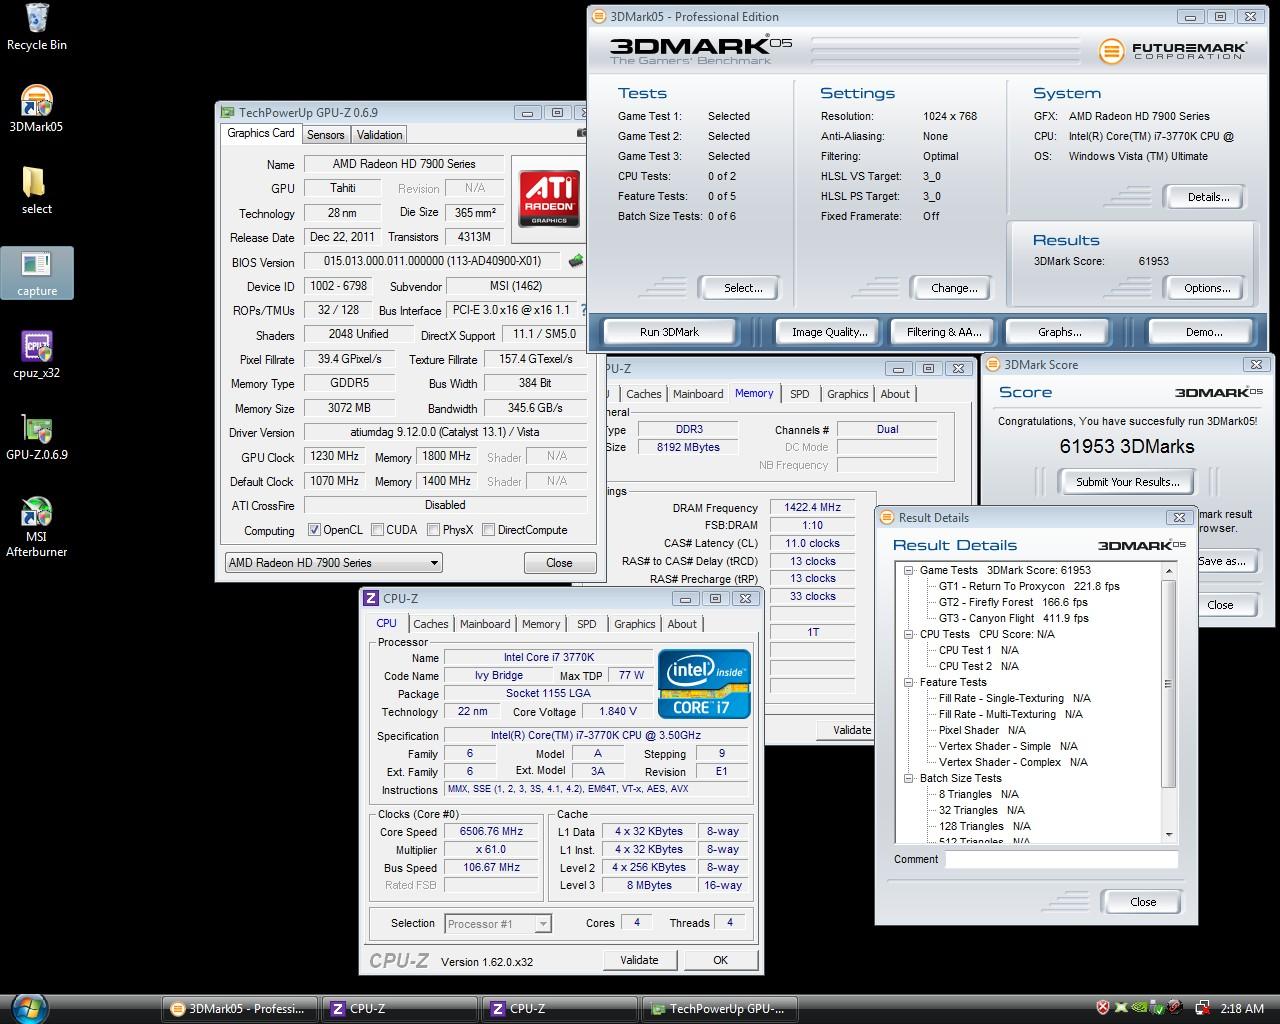Image resolution: width=1280 pixels, height=1024 pixels.
Task: Open the GPU selection dropdown in GPU-Z
Action: (x=333, y=563)
